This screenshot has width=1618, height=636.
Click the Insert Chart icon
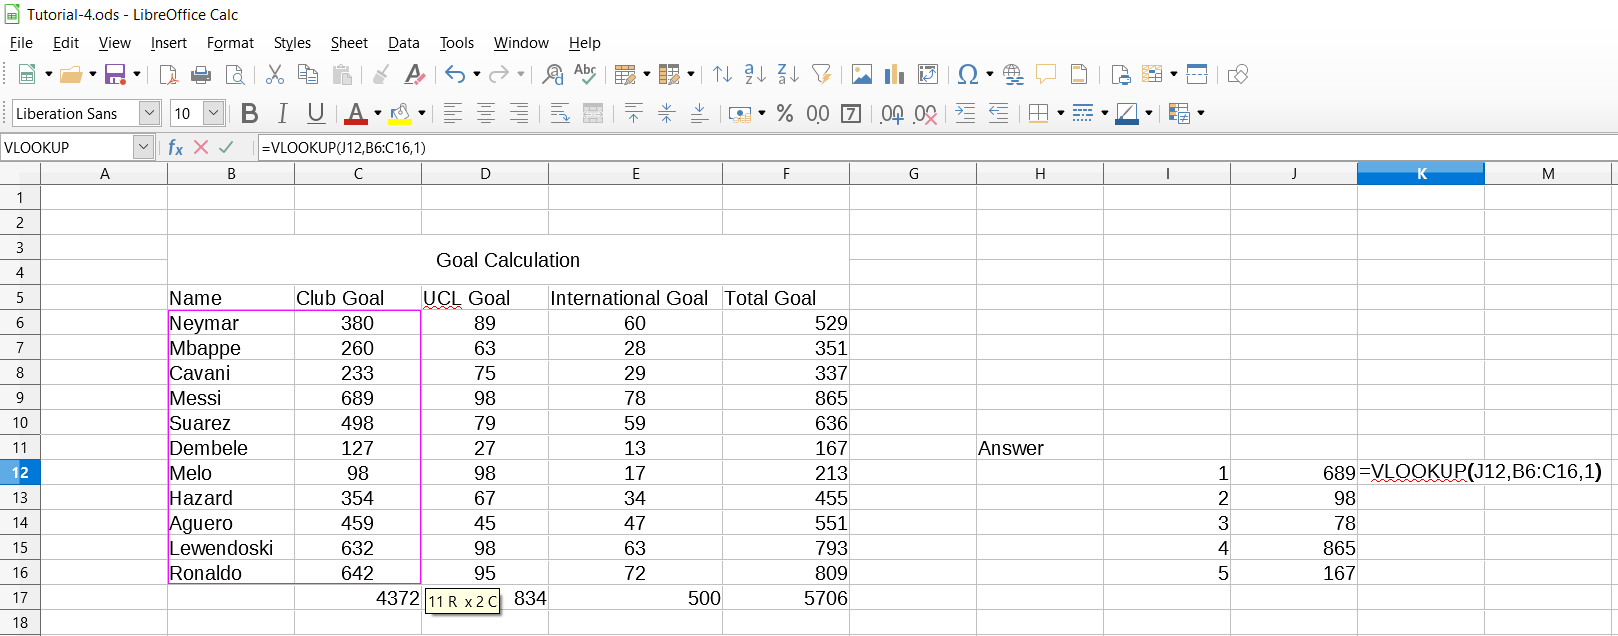coord(894,75)
